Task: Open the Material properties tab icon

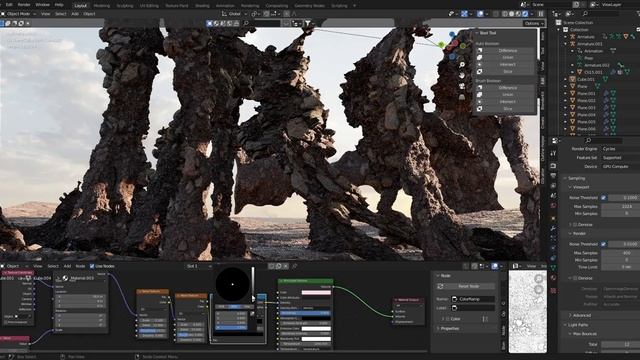Action: click(x=553, y=278)
